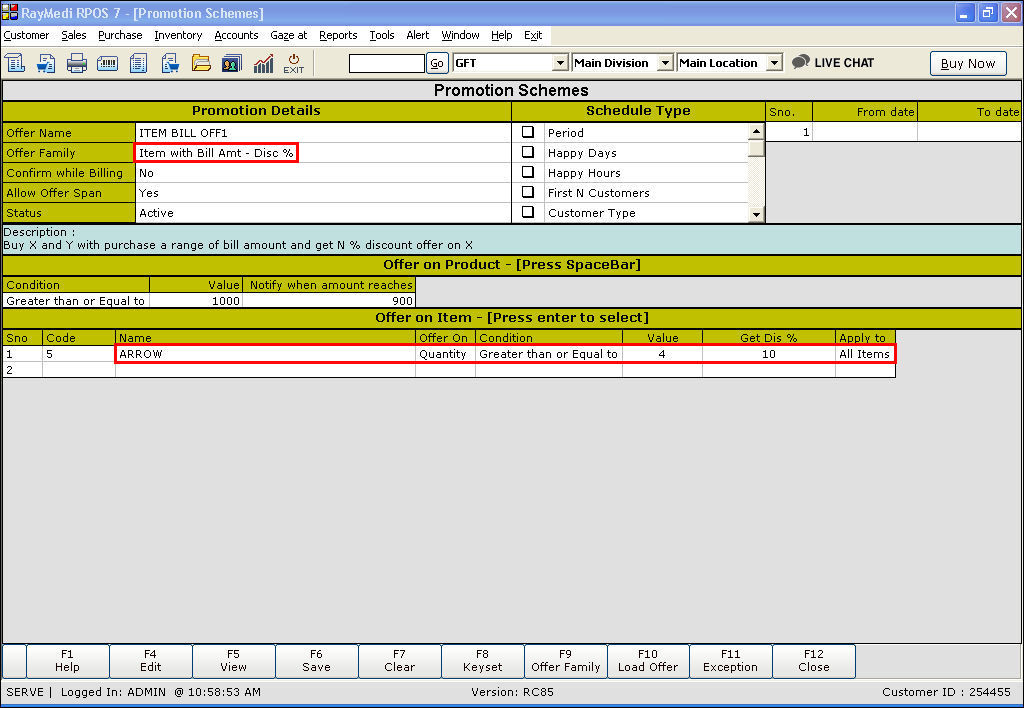
Task: Check the Period schedule type checkbox
Action: pyautogui.click(x=528, y=132)
